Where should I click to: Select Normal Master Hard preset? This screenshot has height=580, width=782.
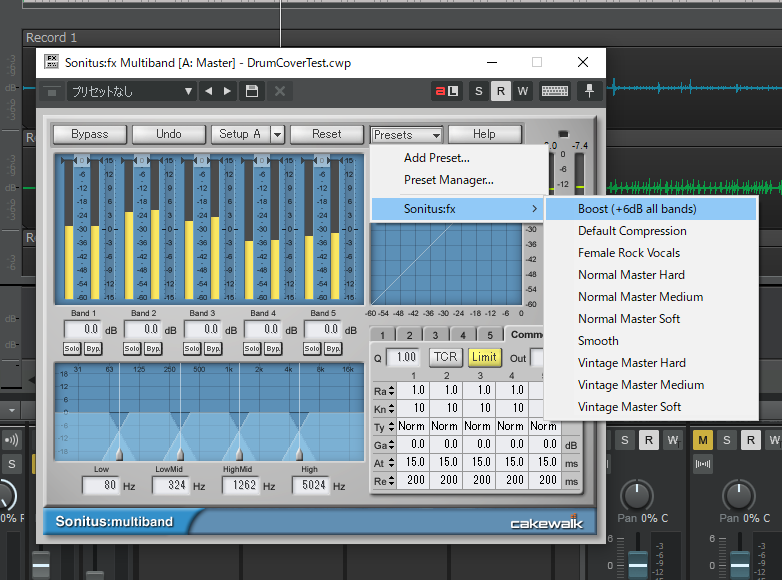651,275
